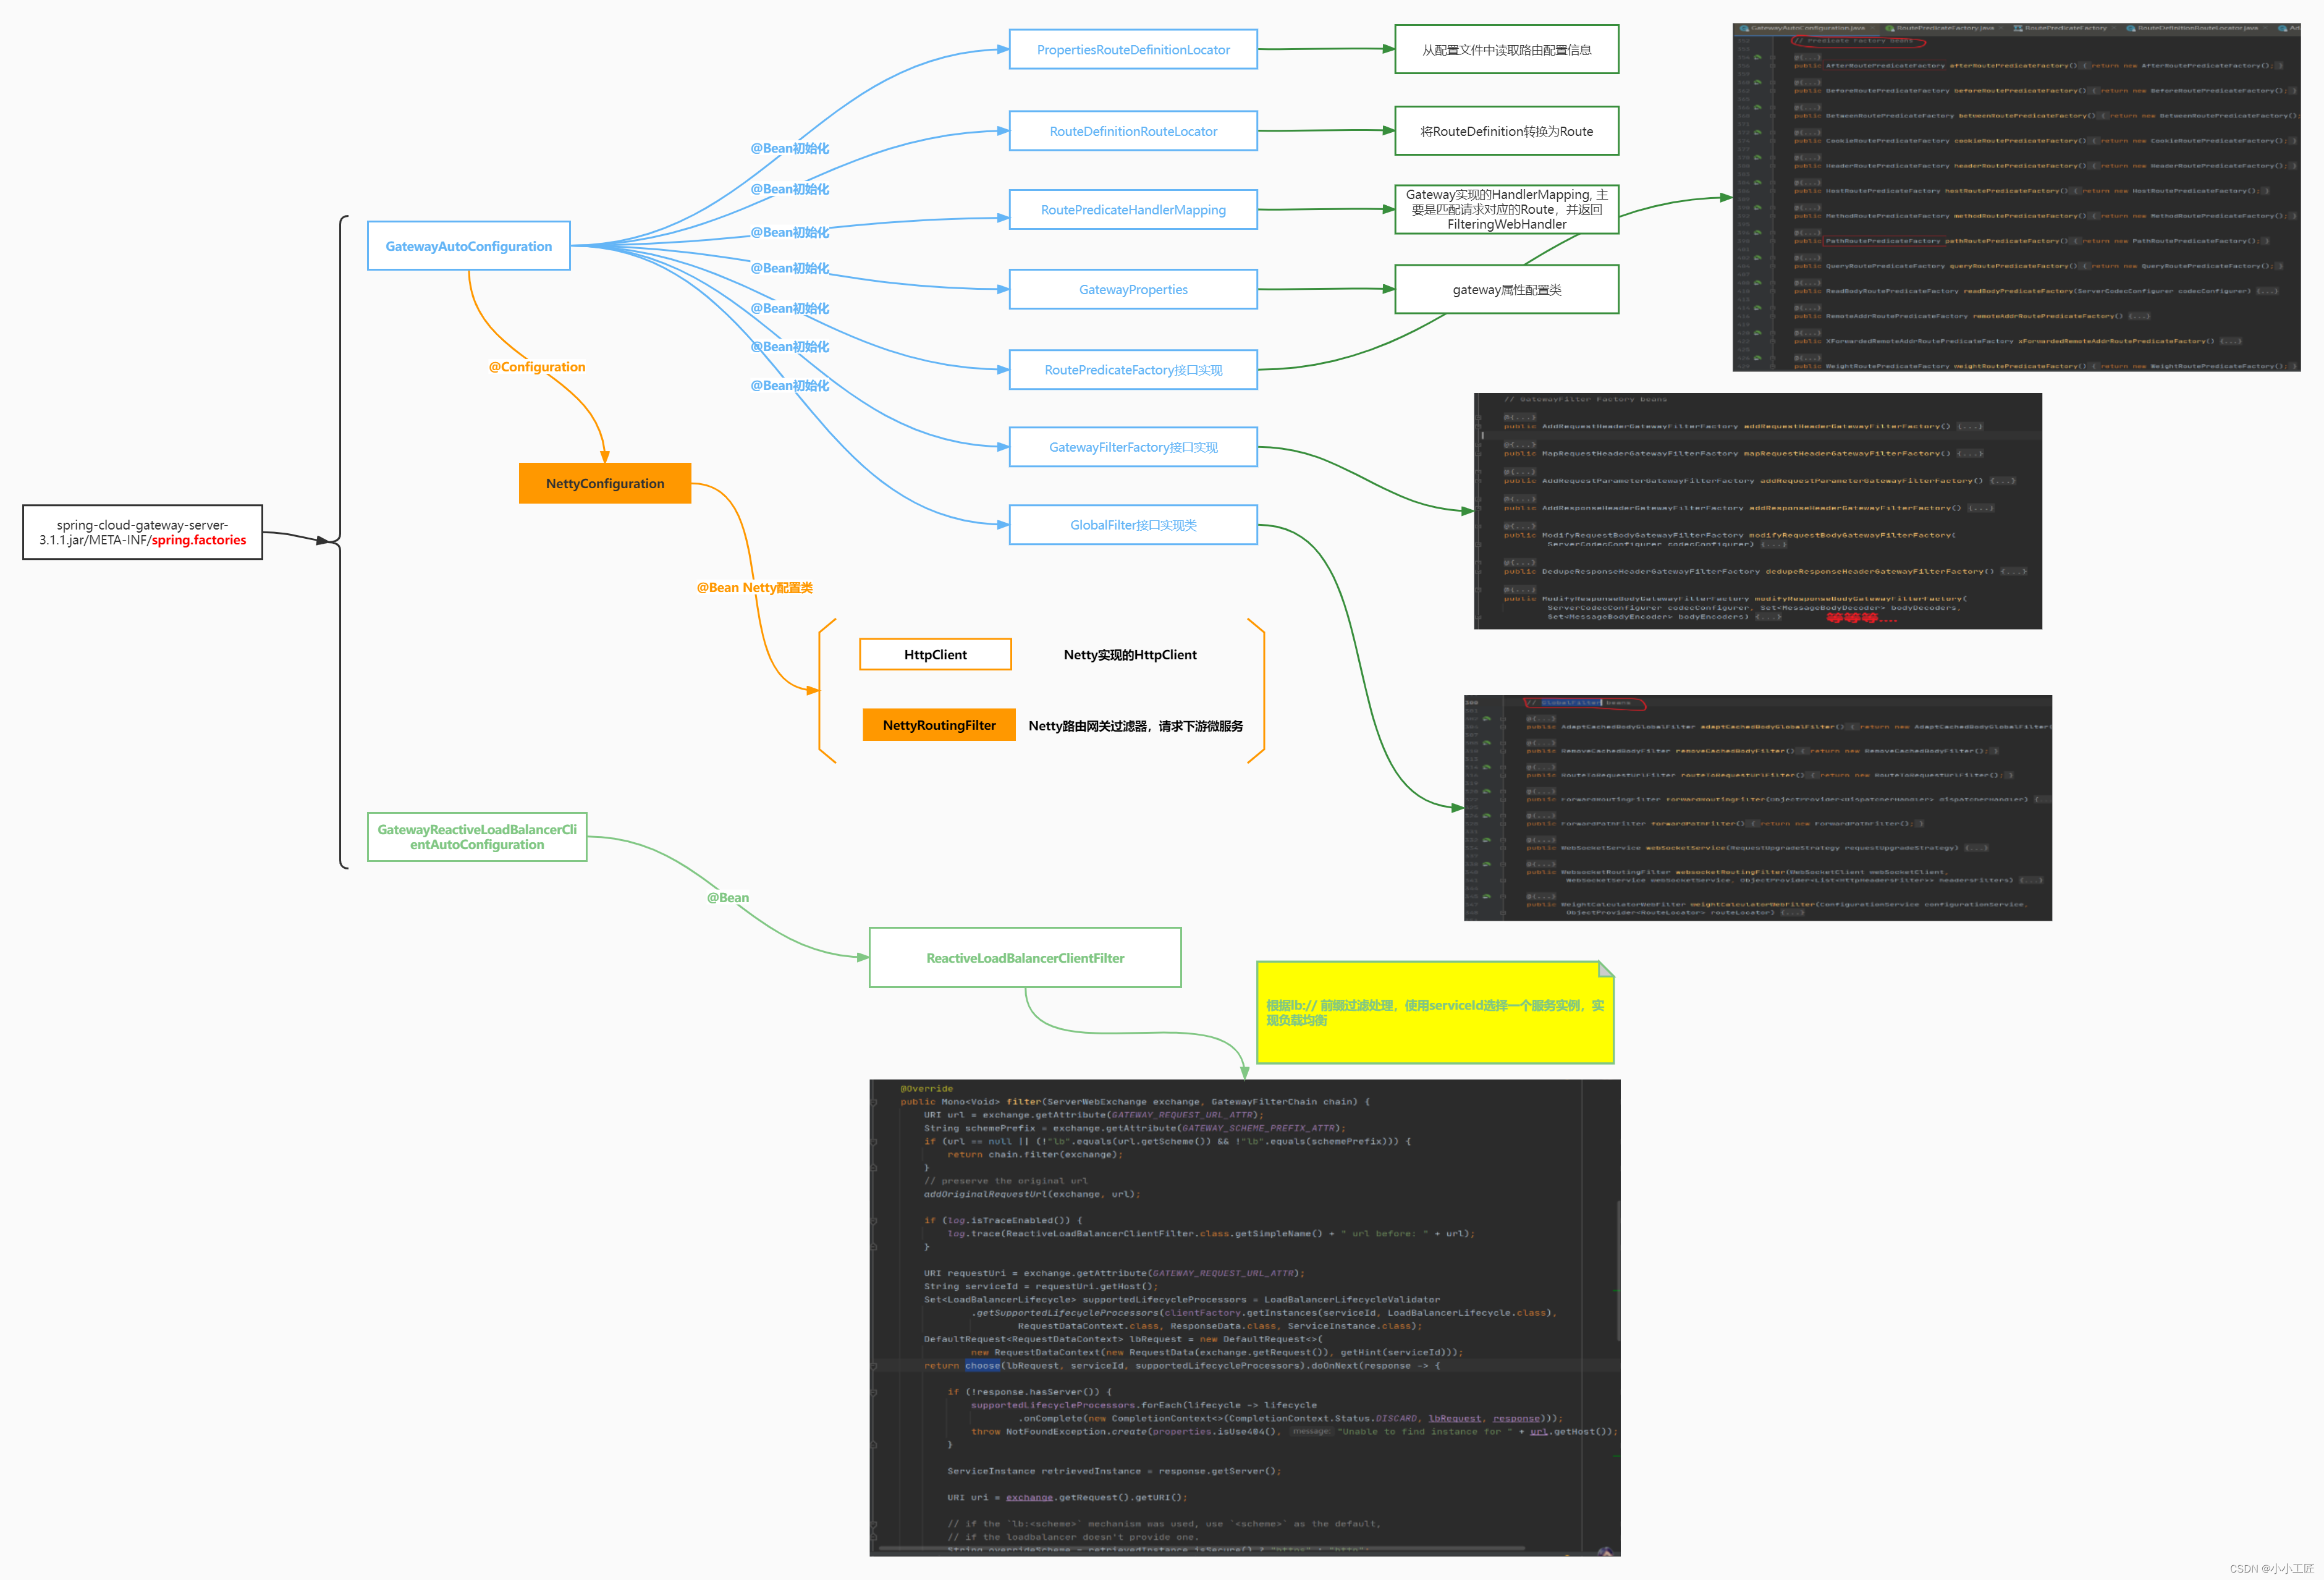The width and height of the screenshot is (2324, 1580).
Task: Click the GatewayReactiveLoadBalancerClientAutoConfiguration node
Action: point(476,836)
